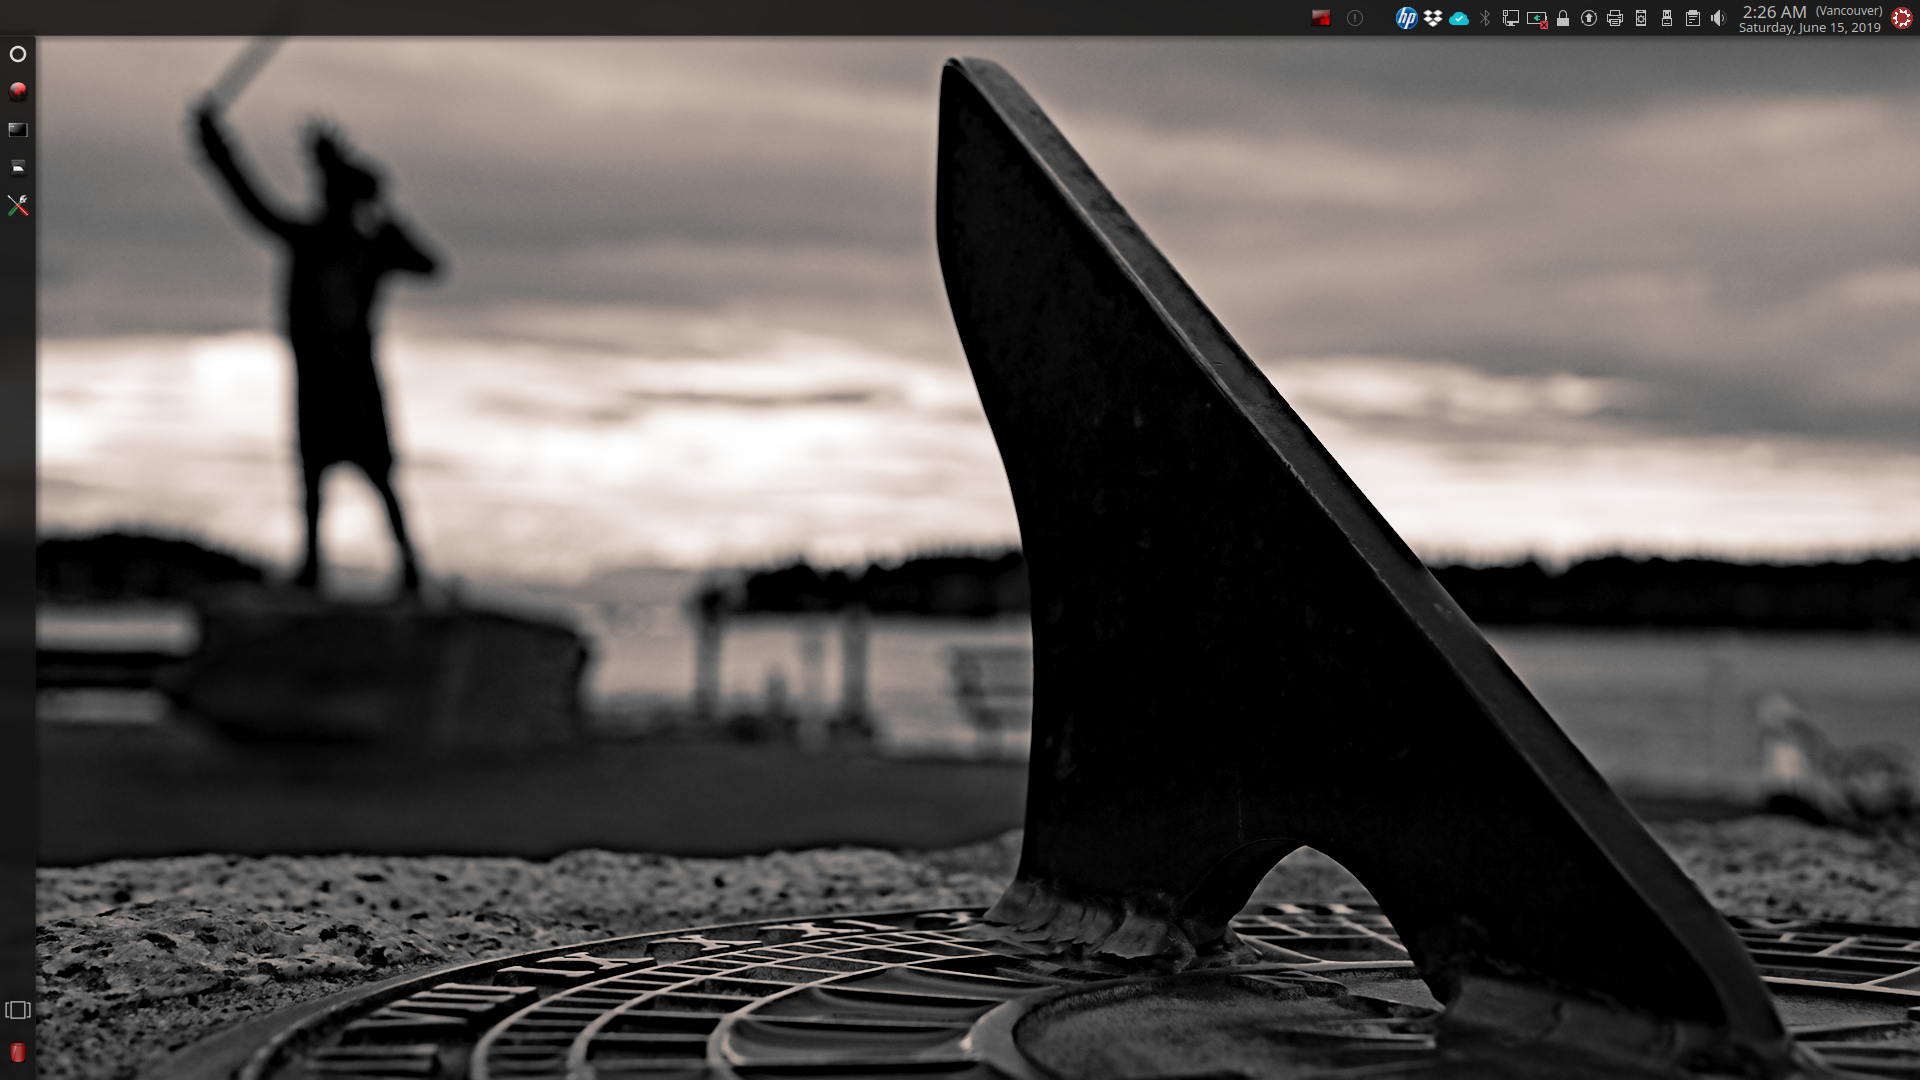Open the removable USB device notifier
The height and width of the screenshot is (1080, 1920).
pos(1667,18)
